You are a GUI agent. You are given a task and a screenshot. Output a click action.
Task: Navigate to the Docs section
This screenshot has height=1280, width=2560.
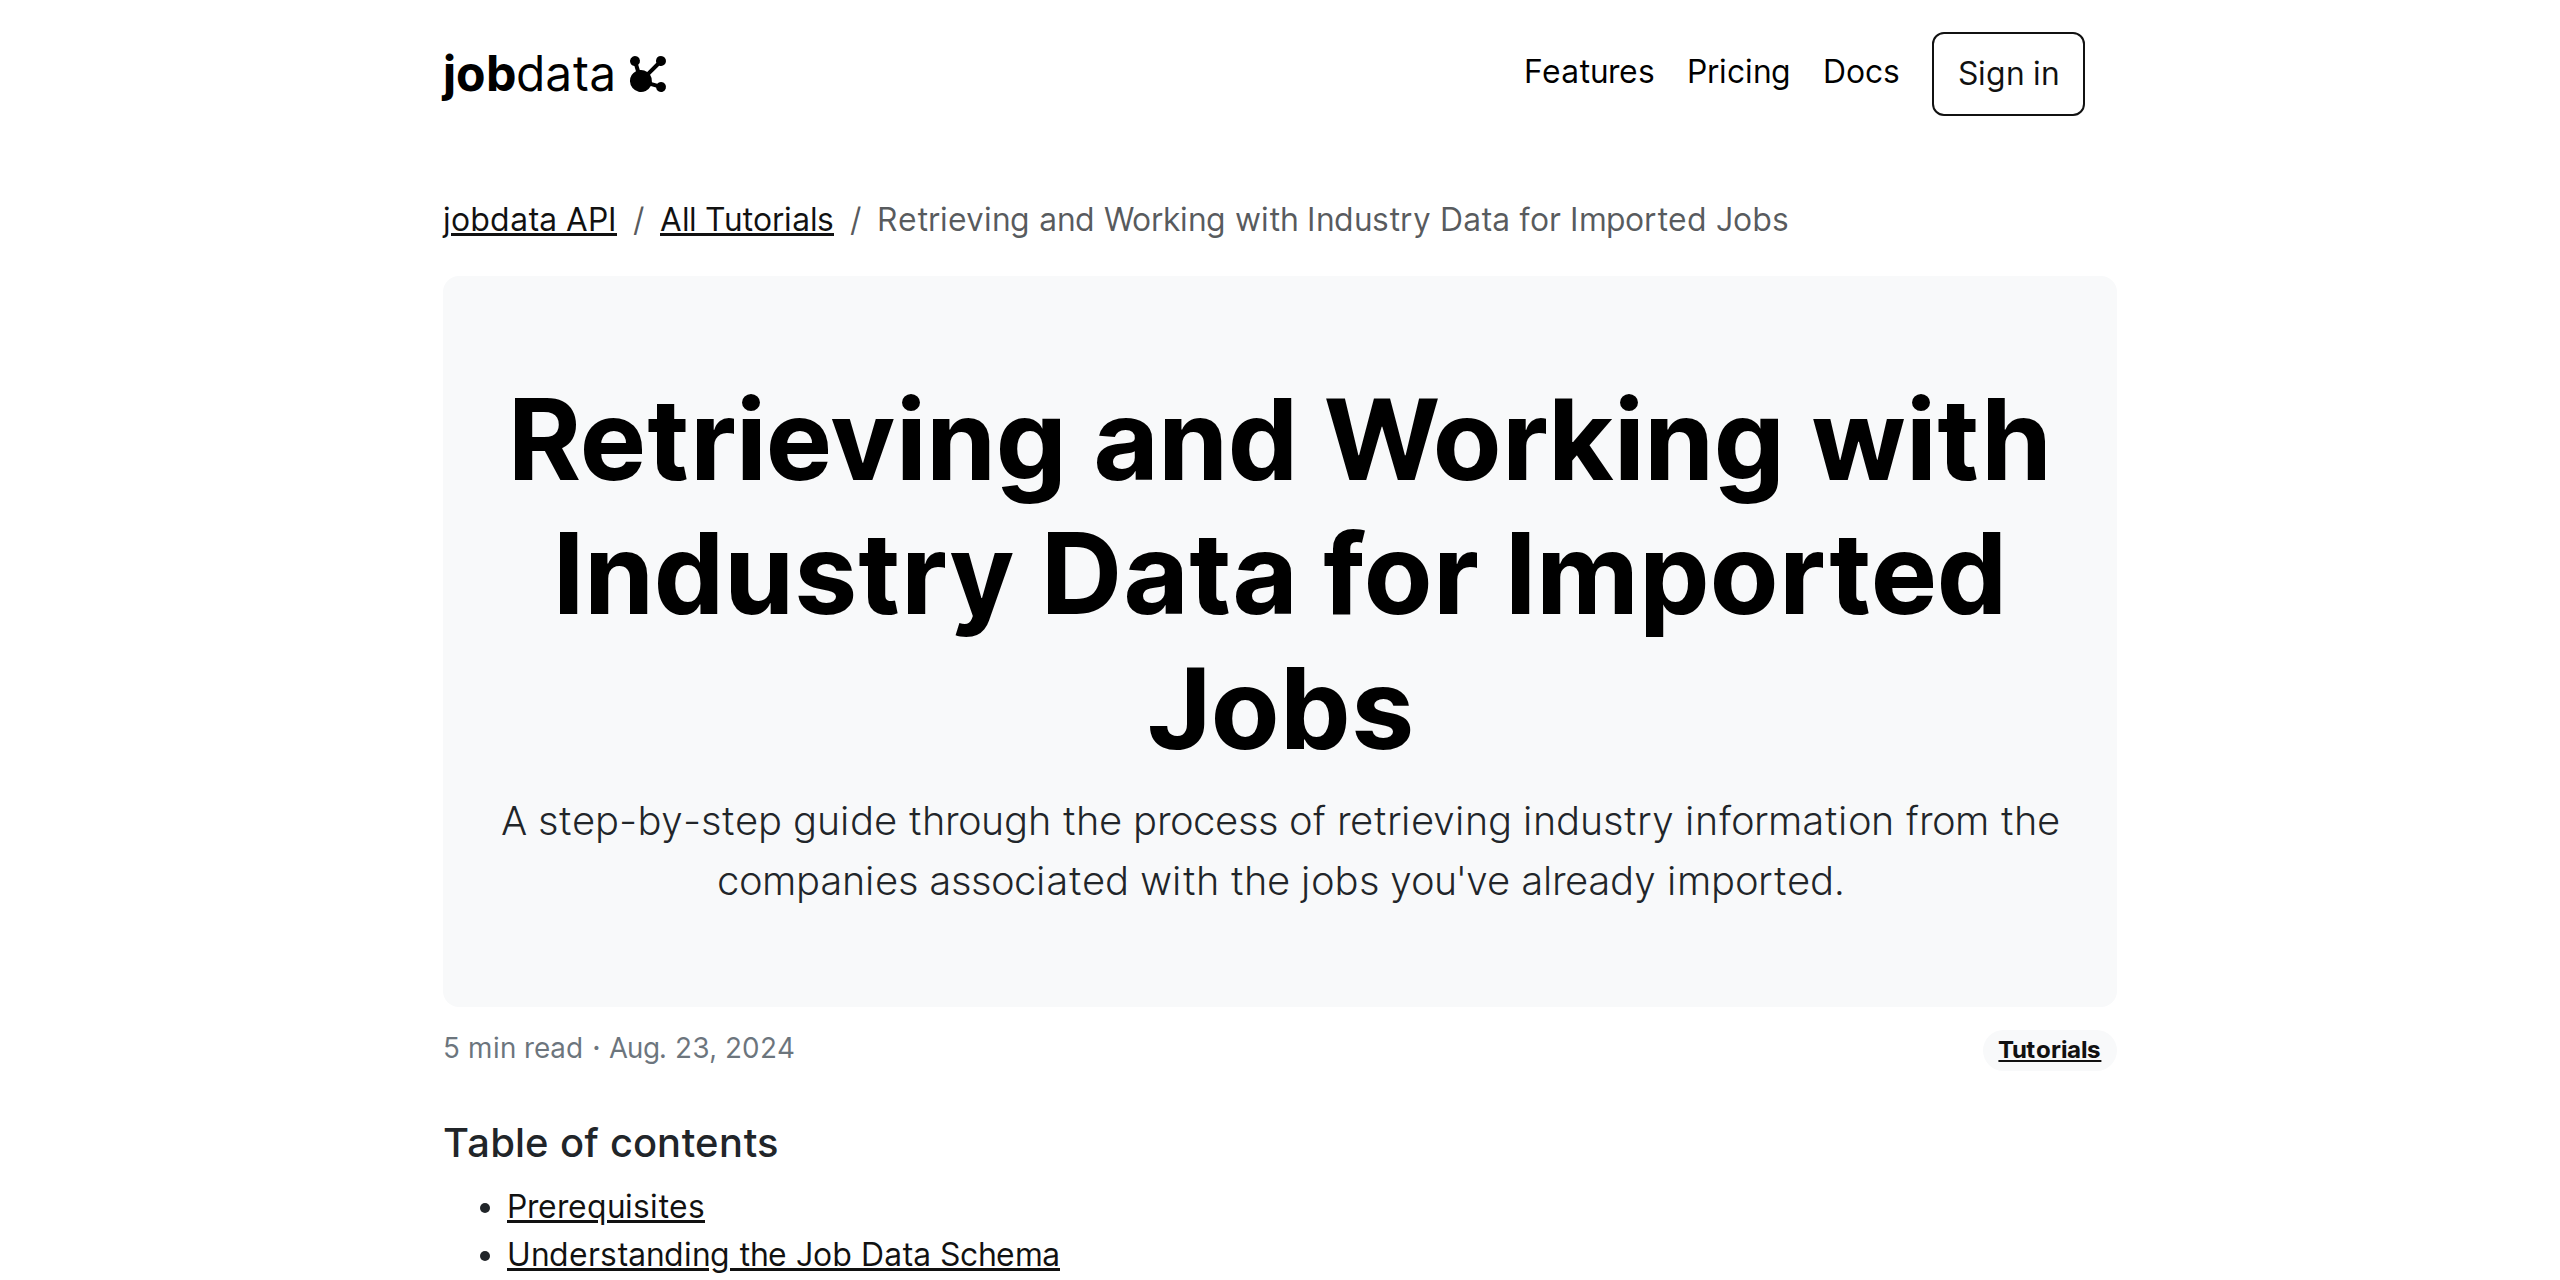click(x=1861, y=72)
